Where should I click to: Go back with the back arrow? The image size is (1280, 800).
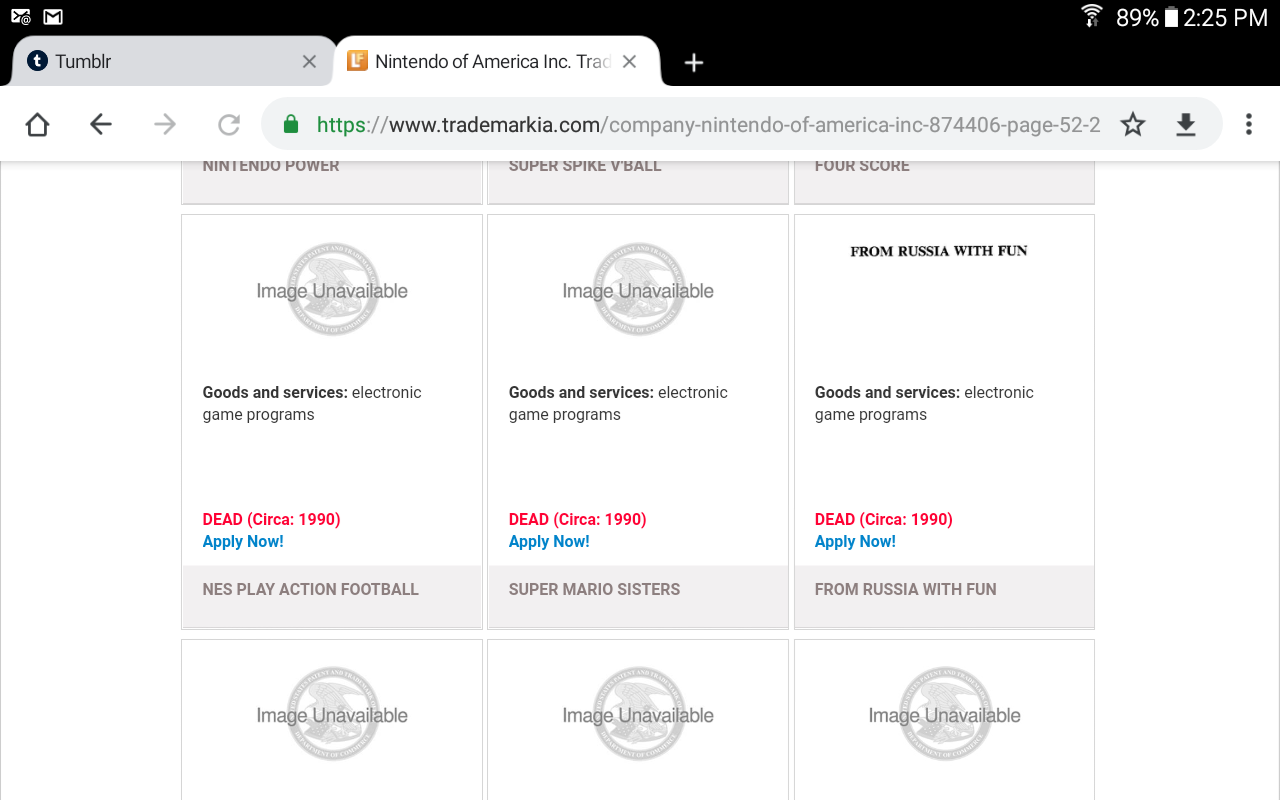click(x=101, y=124)
